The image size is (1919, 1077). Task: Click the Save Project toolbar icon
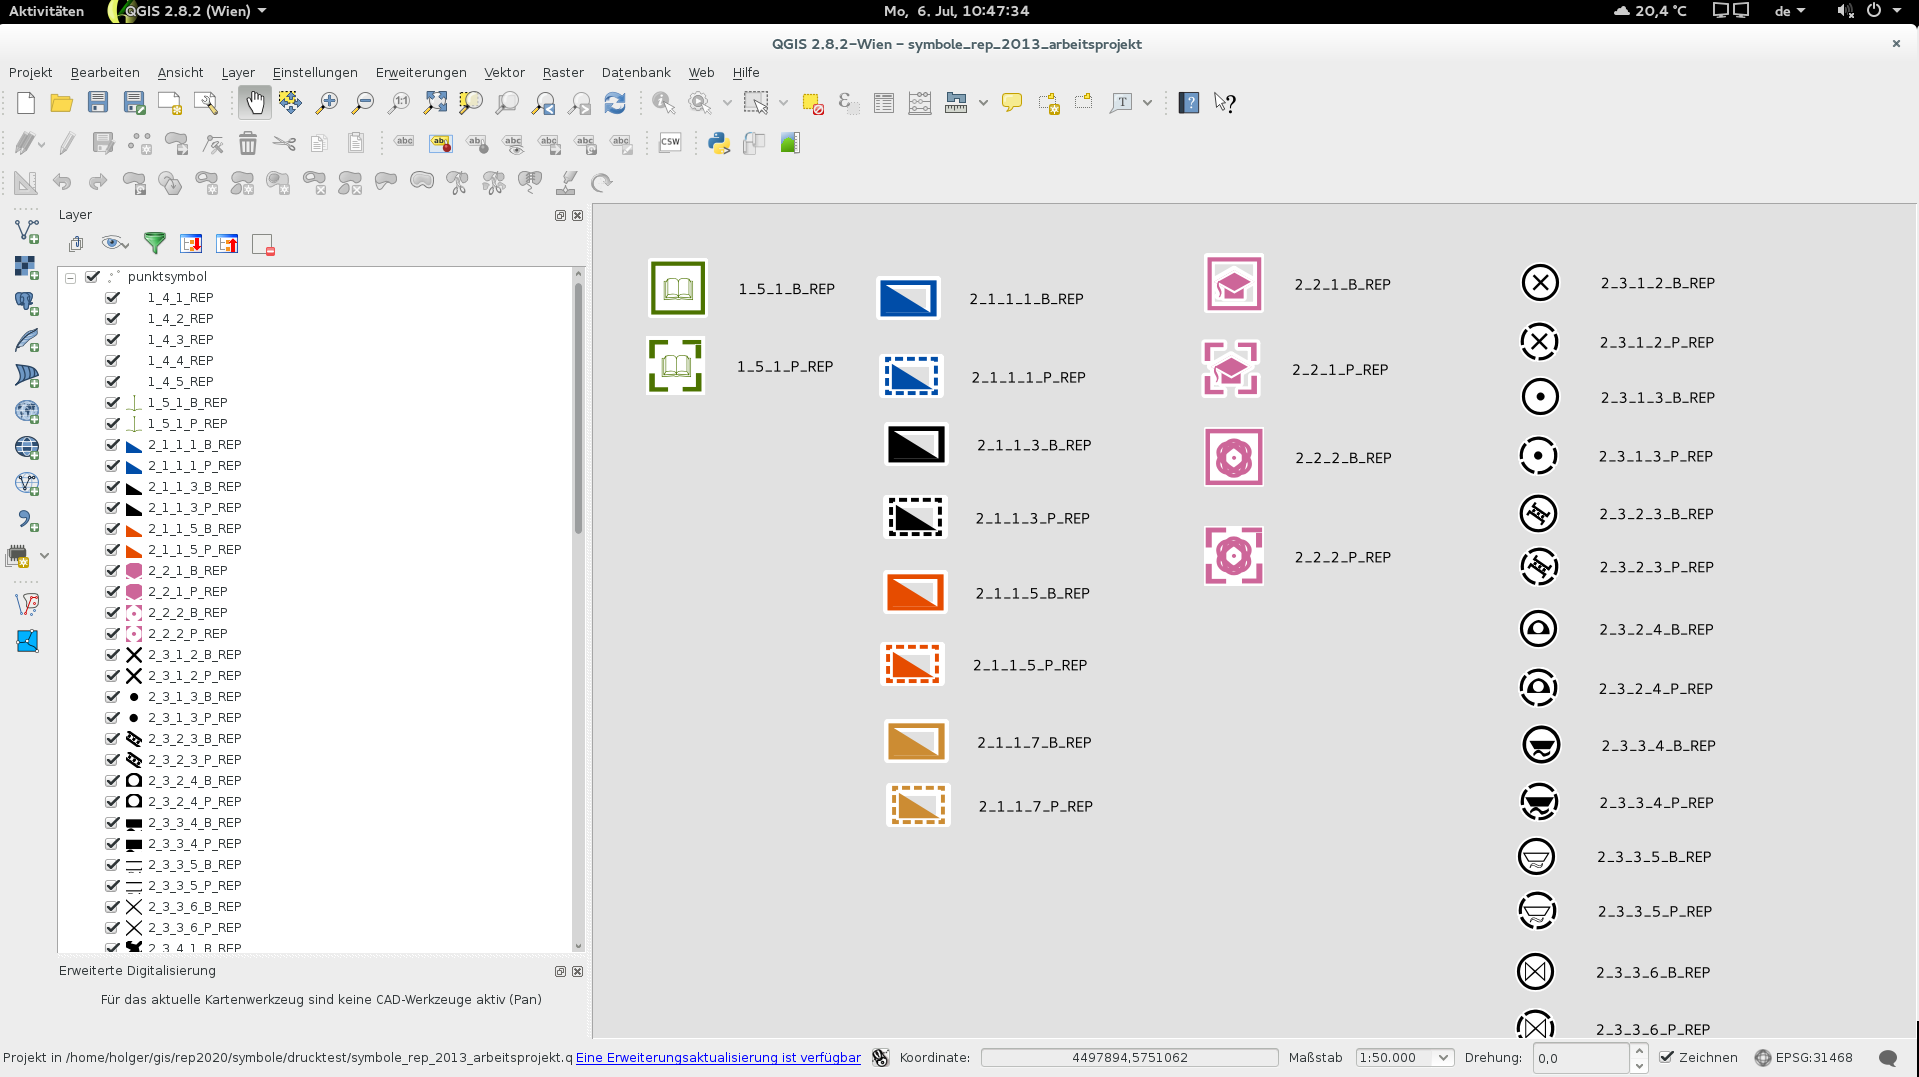pyautogui.click(x=98, y=103)
